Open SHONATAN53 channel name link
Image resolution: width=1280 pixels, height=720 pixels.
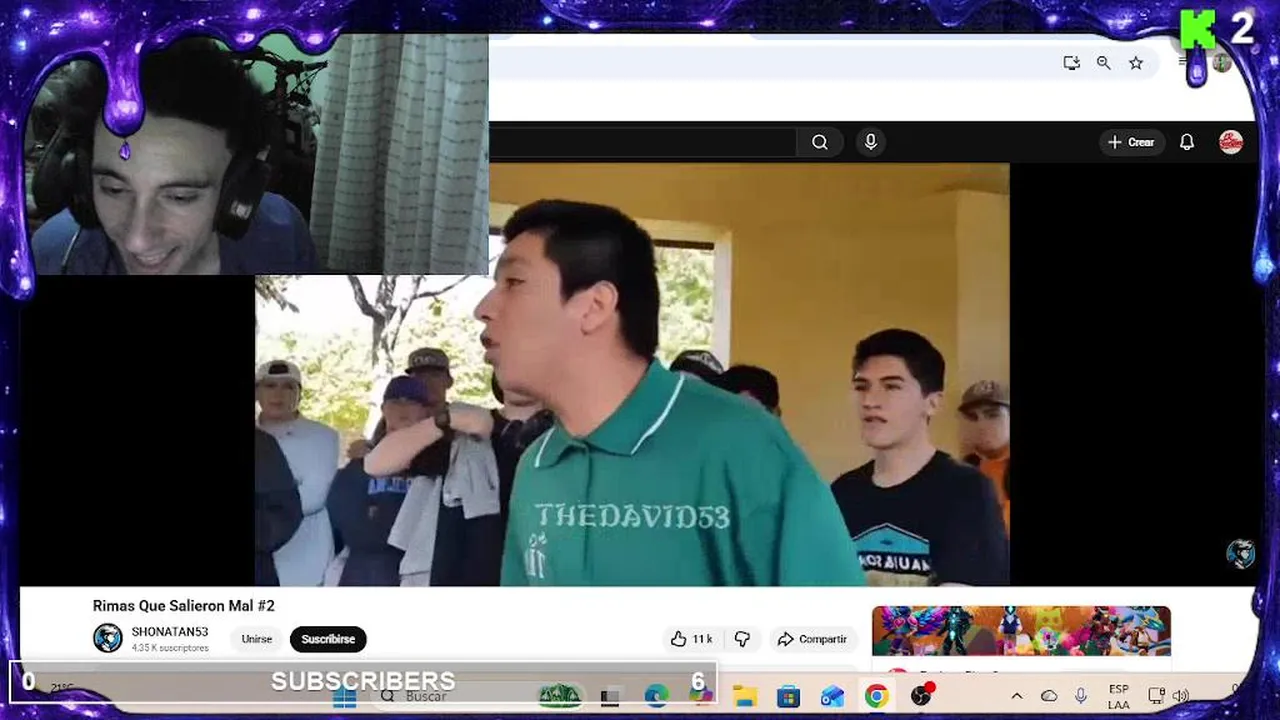(x=170, y=632)
